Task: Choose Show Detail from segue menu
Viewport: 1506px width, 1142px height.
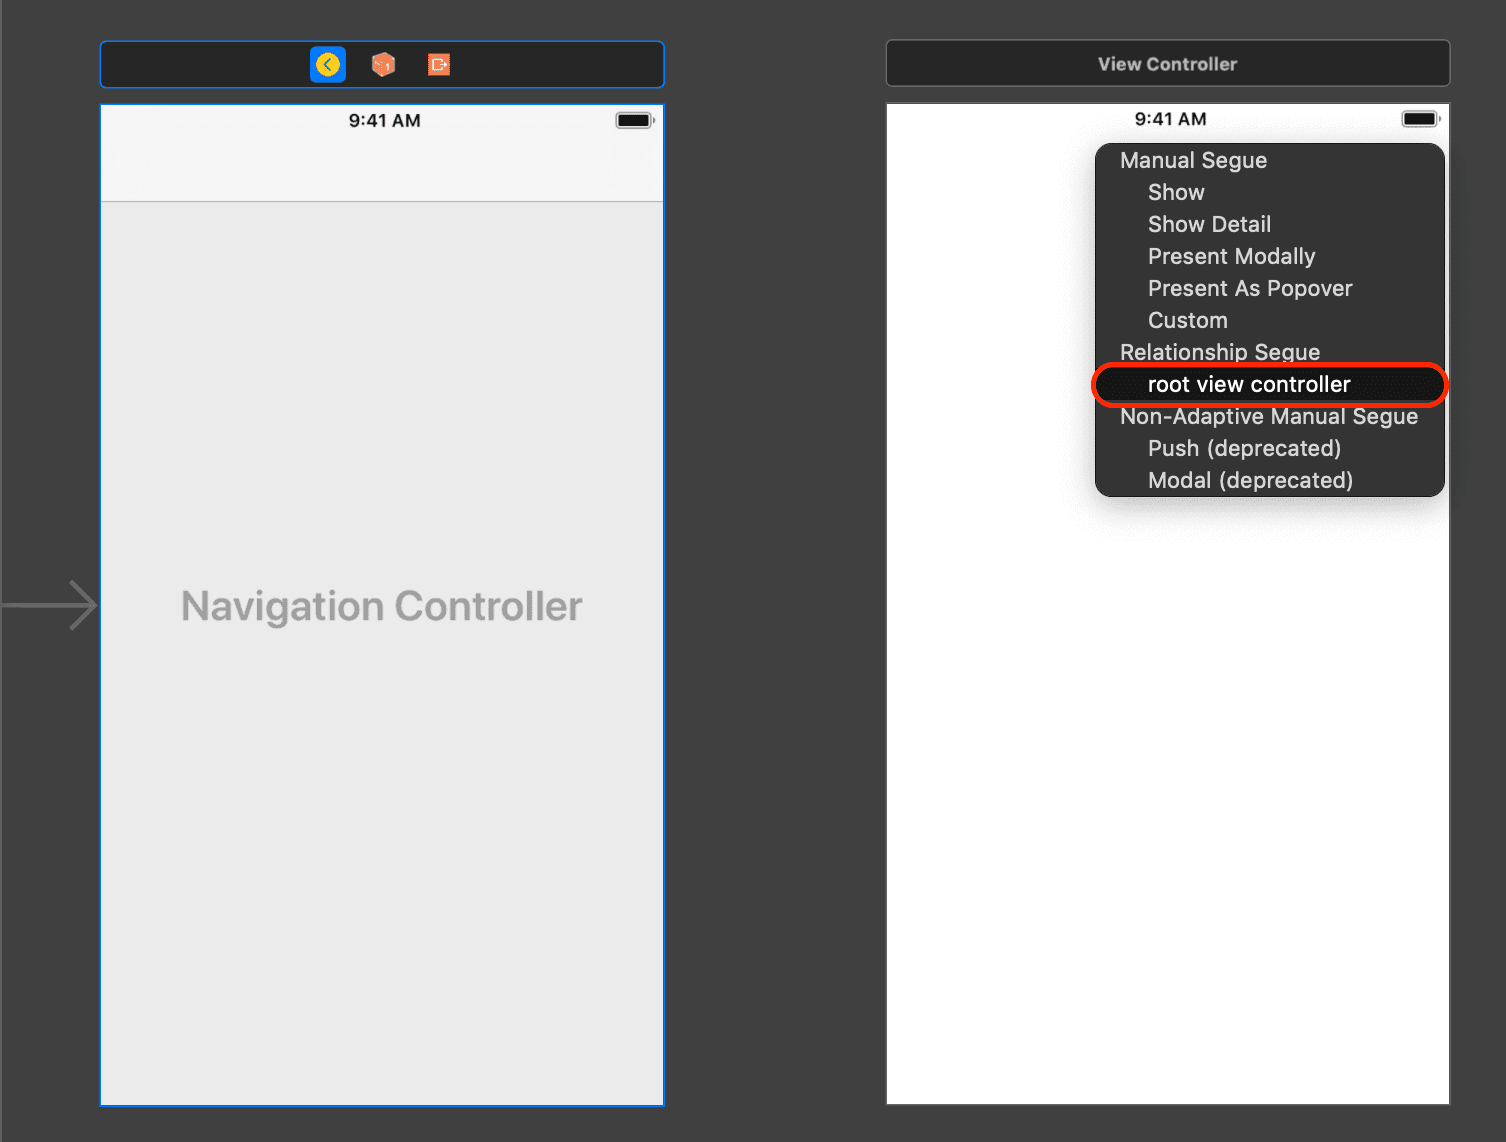Action: 1209,224
